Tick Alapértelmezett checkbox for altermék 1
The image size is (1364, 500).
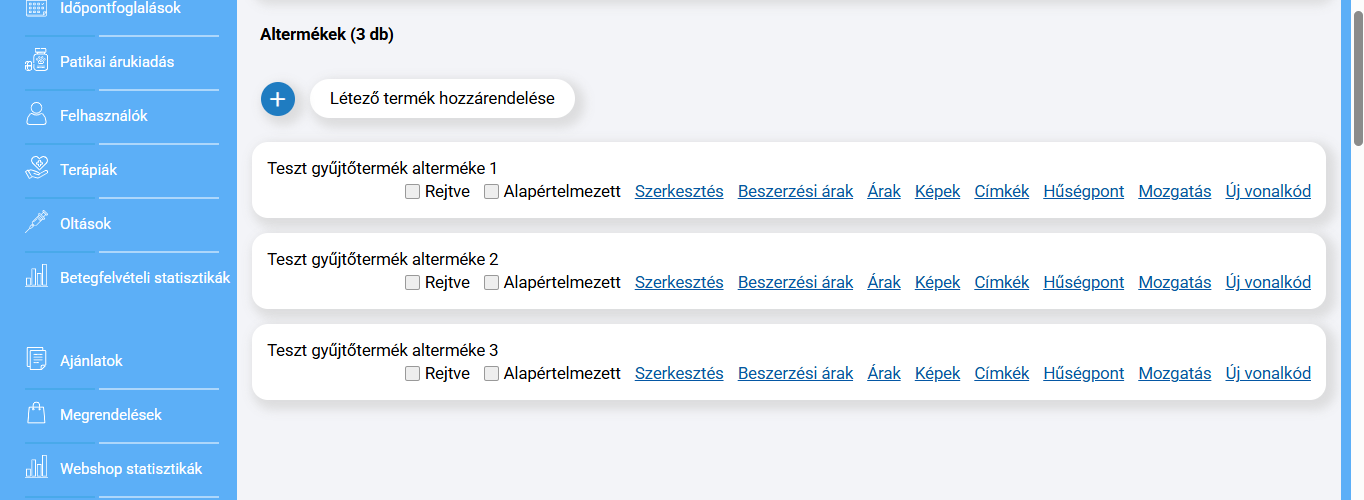491,192
